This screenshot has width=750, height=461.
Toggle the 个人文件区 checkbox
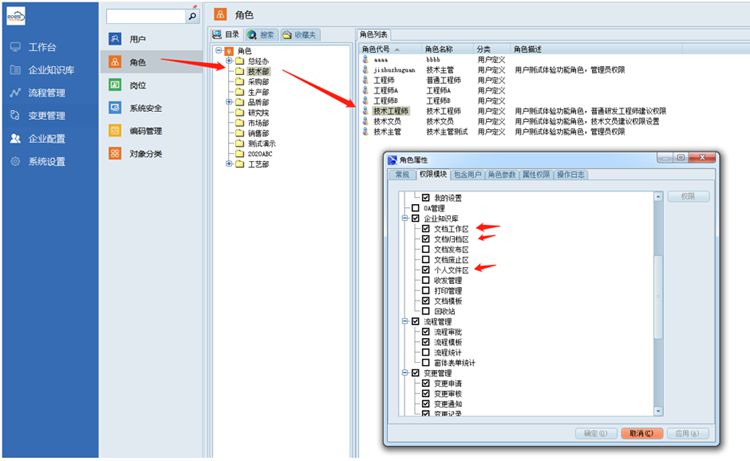click(x=426, y=270)
